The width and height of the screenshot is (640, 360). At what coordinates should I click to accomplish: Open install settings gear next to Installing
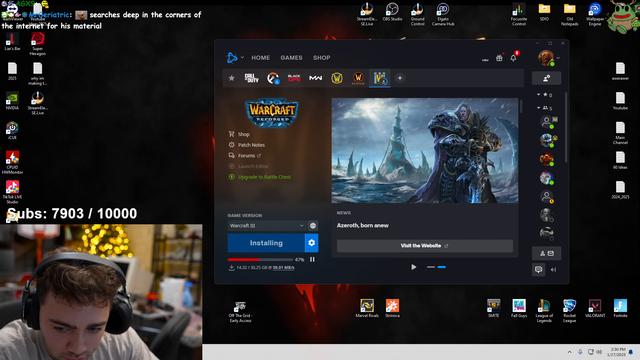point(311,243)
